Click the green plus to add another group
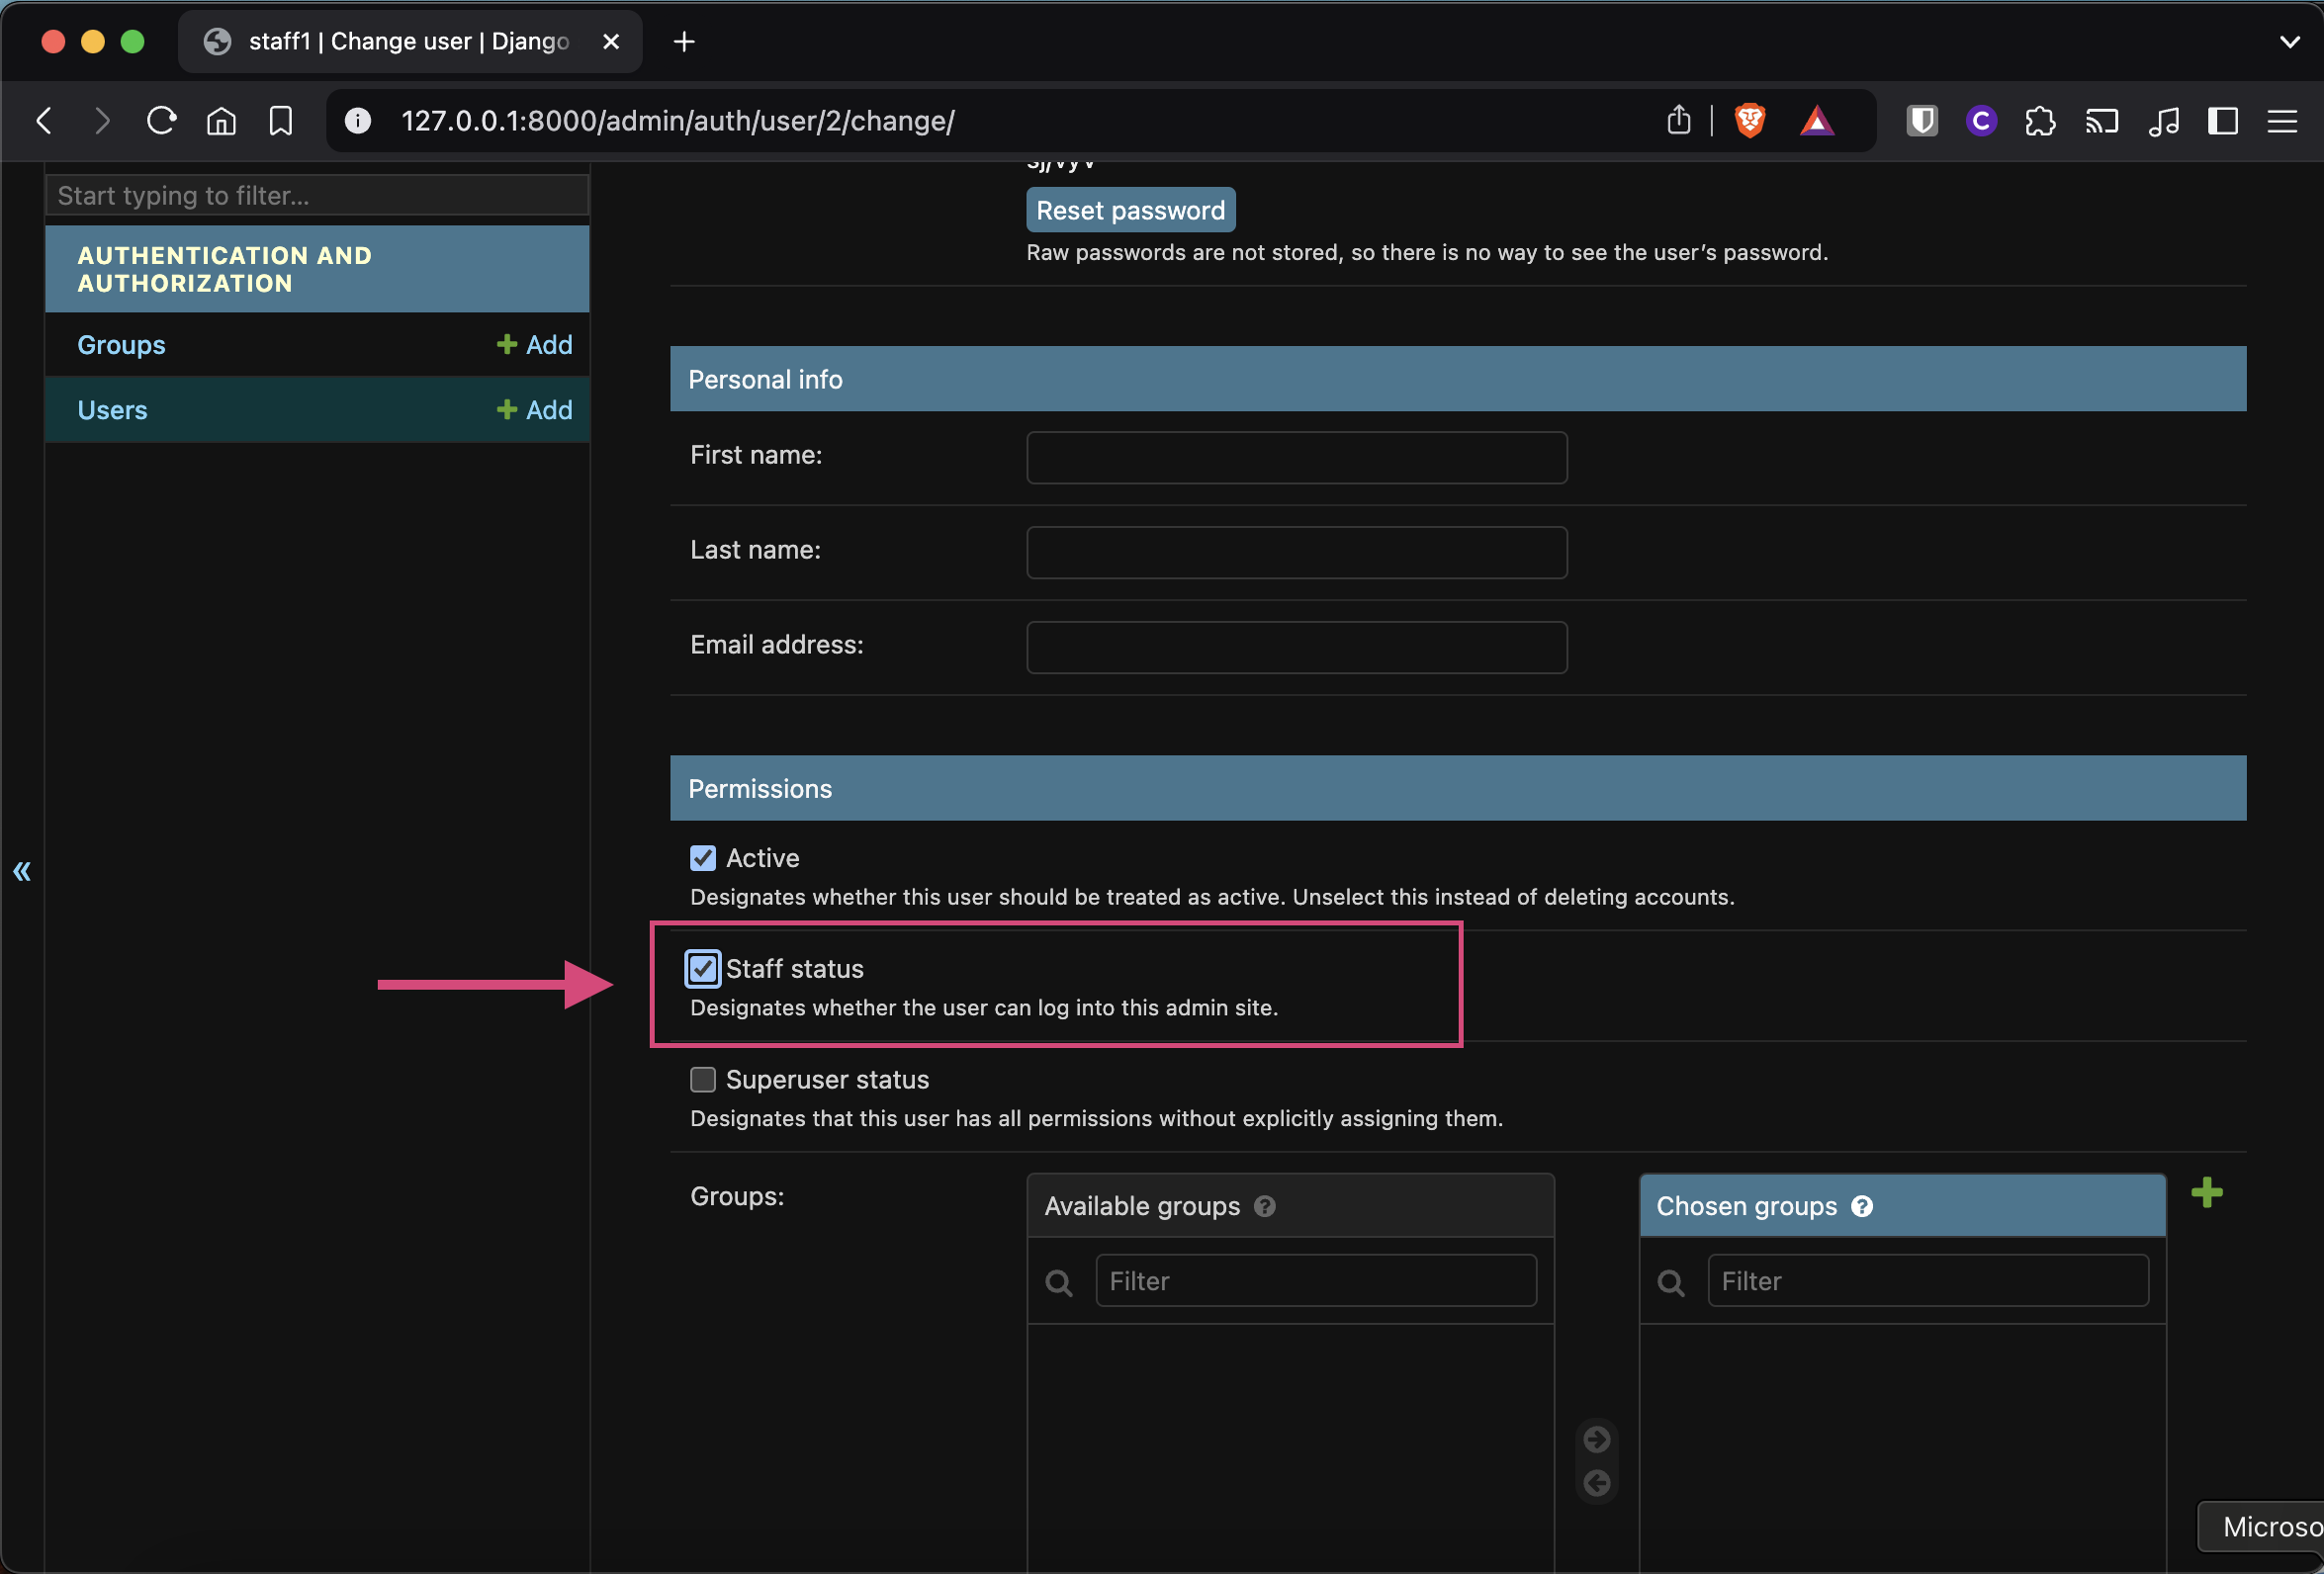 pyautogui.click(x=2208, y=1192)
